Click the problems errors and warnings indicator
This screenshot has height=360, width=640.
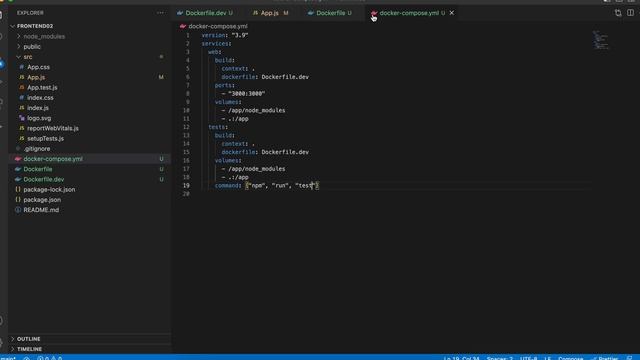(49, 358)
